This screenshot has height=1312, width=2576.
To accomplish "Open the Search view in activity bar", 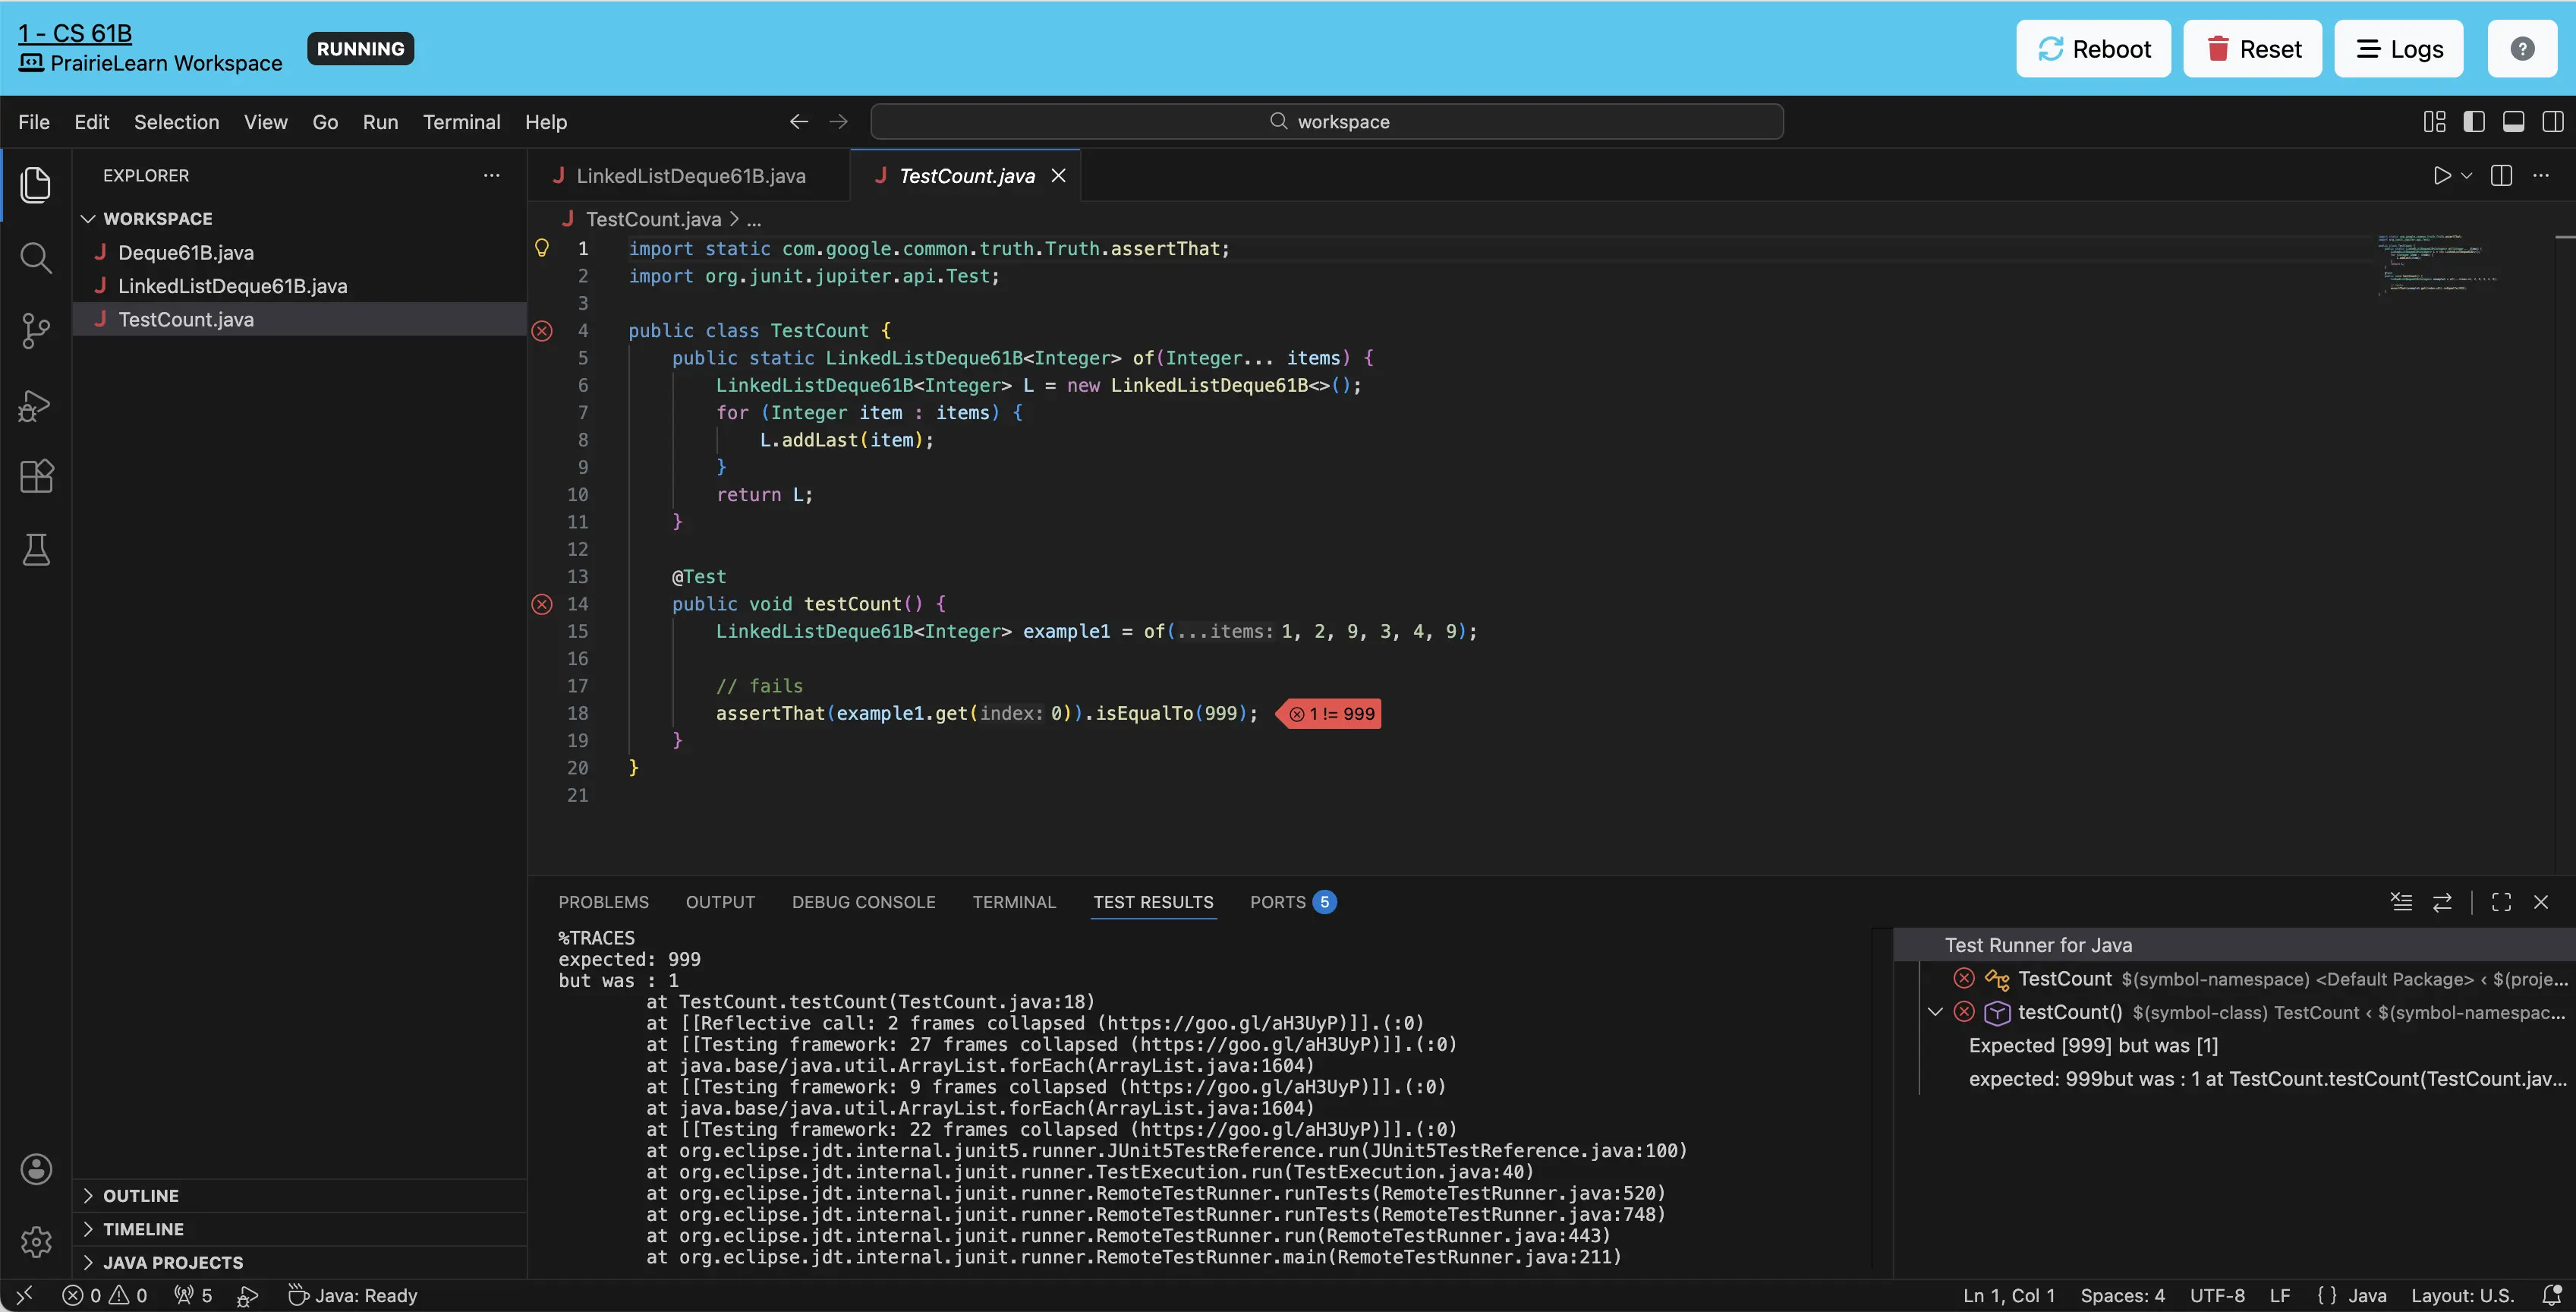I will coord(36,257).
